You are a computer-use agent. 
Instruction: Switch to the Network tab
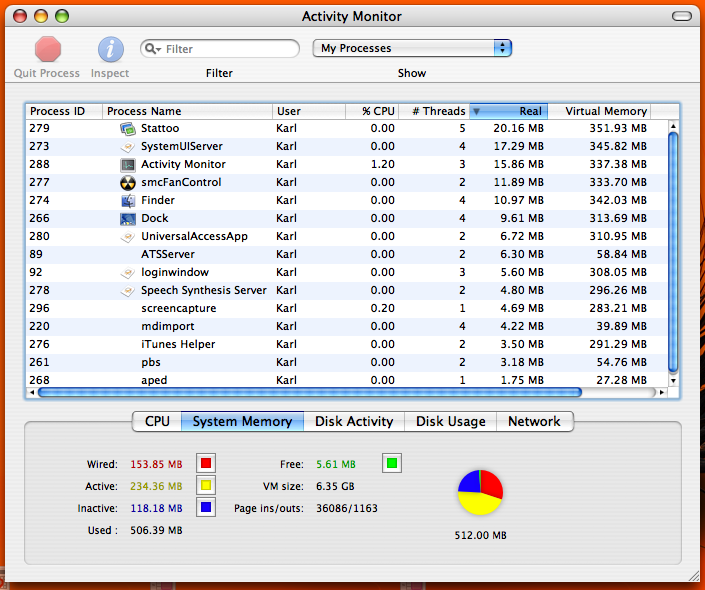(x=535, y=421)
